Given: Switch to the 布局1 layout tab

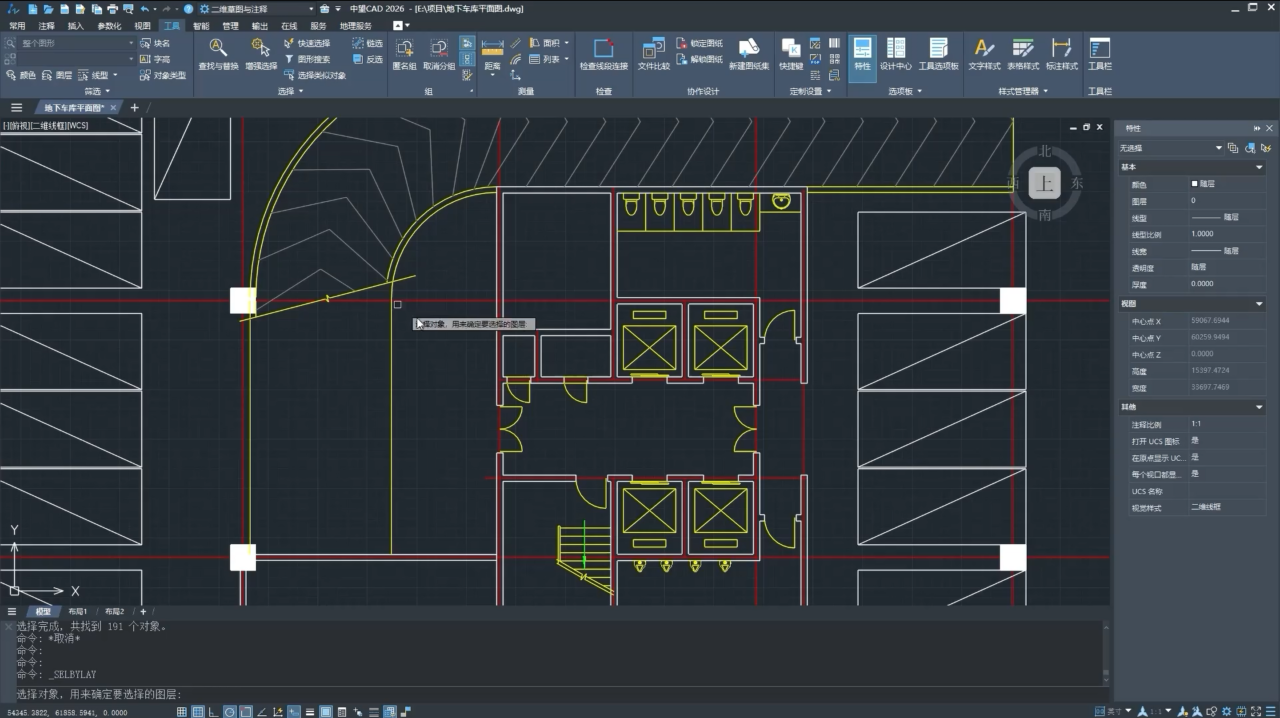Looking at the screenshot, I should pos(78,611).
